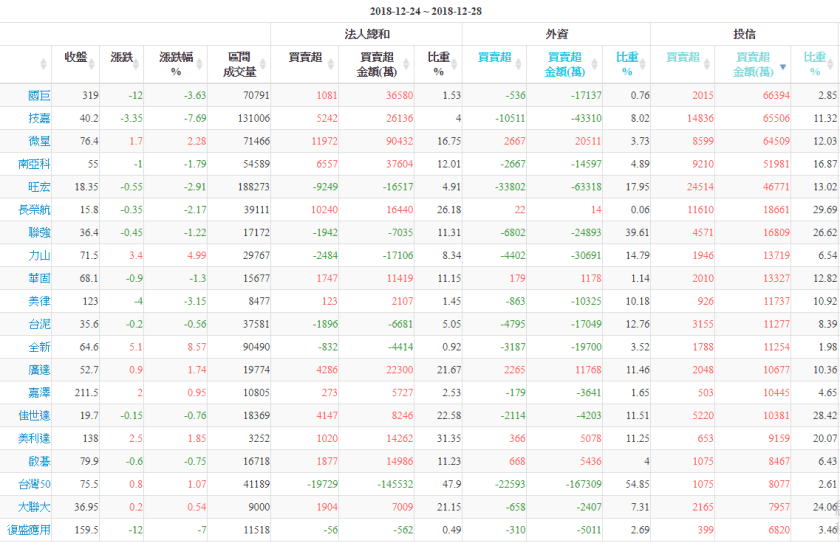Select the 南亞科 stock name
Viewport: 840px width, 543px height.
34,163
